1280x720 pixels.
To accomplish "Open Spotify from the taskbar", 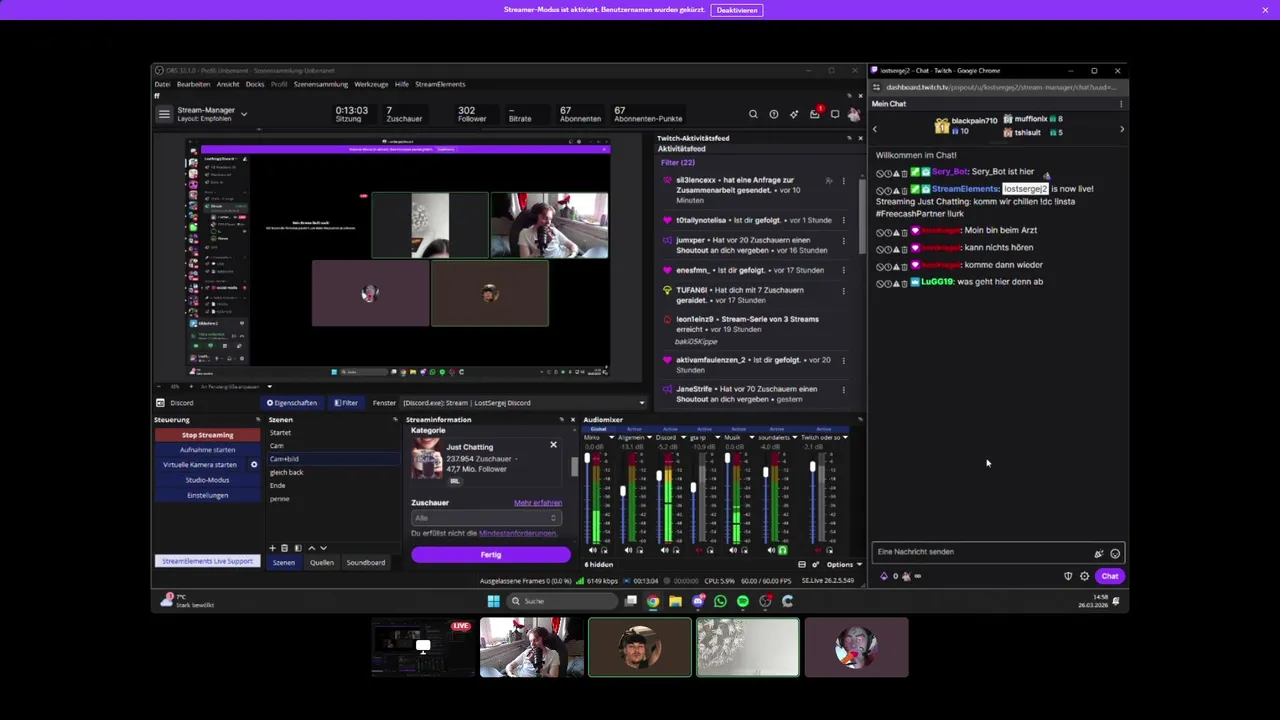I will [x=742, y=601].
